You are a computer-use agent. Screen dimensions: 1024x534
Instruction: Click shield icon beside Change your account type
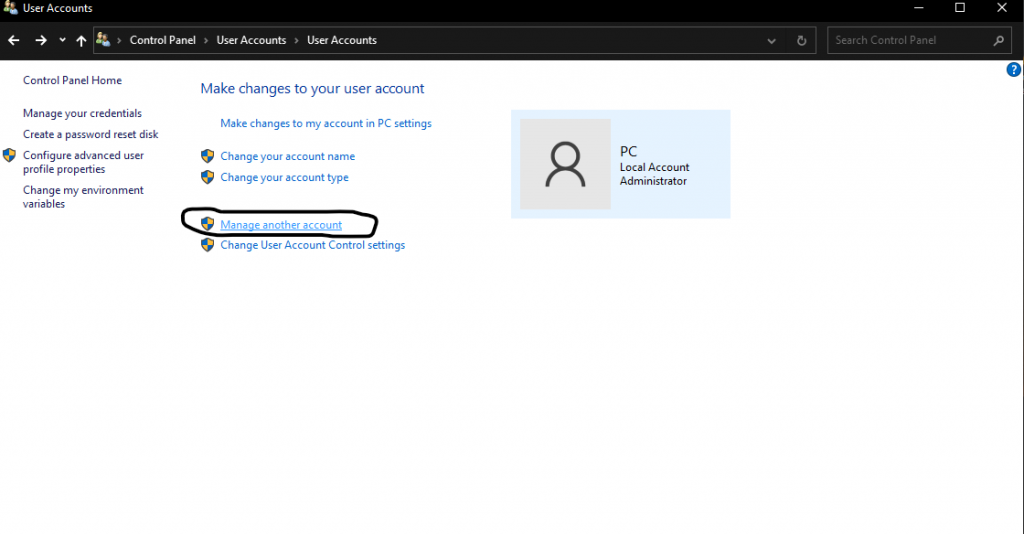[208, 177]
